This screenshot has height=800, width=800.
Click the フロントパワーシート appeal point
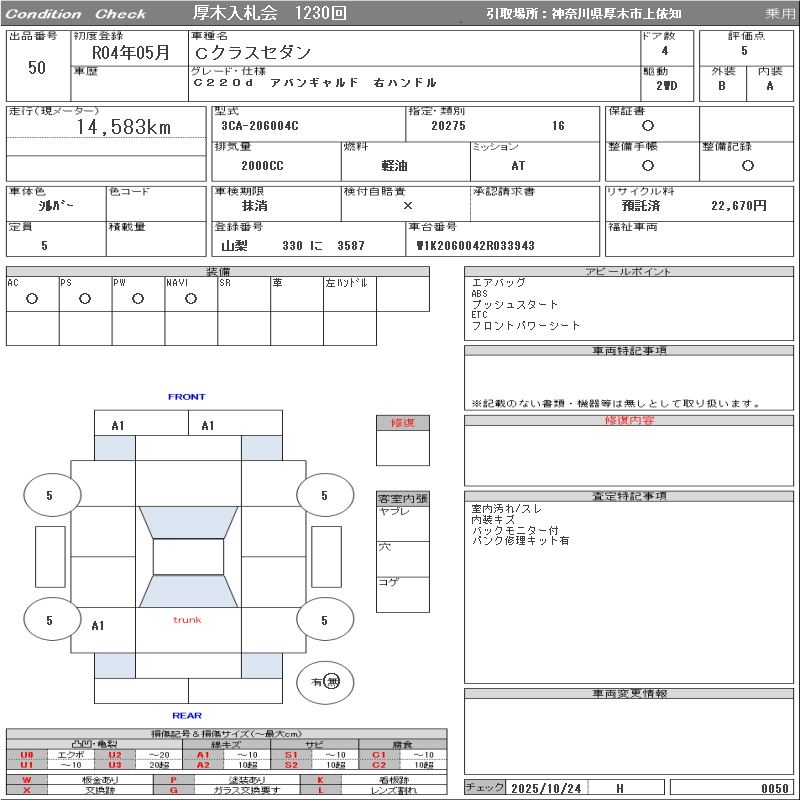click(x=526, y=326)
